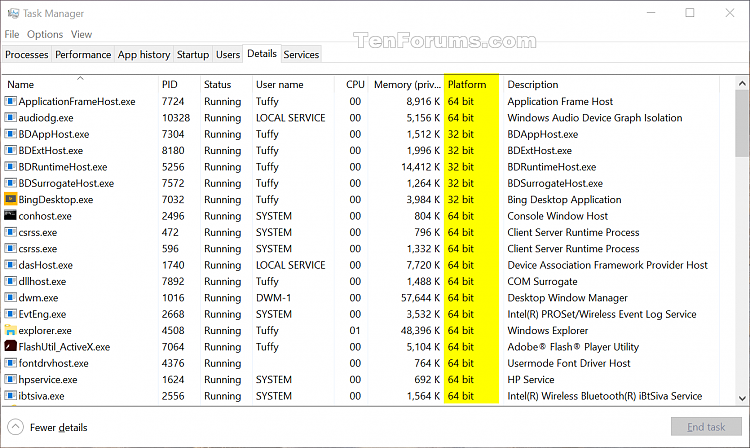This screenshot has height=448, width=750.
Task: Click HP Service description text
Action: 530,380
